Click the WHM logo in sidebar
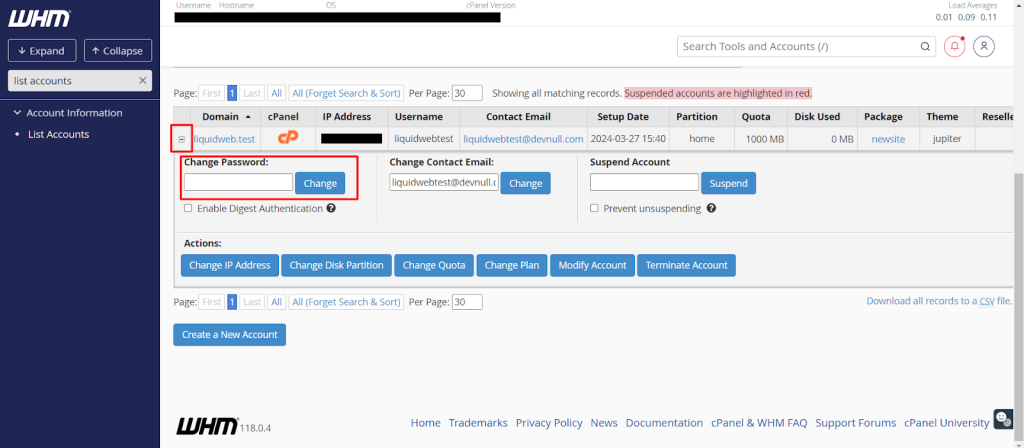The image size is (1024, 448). 39,18
